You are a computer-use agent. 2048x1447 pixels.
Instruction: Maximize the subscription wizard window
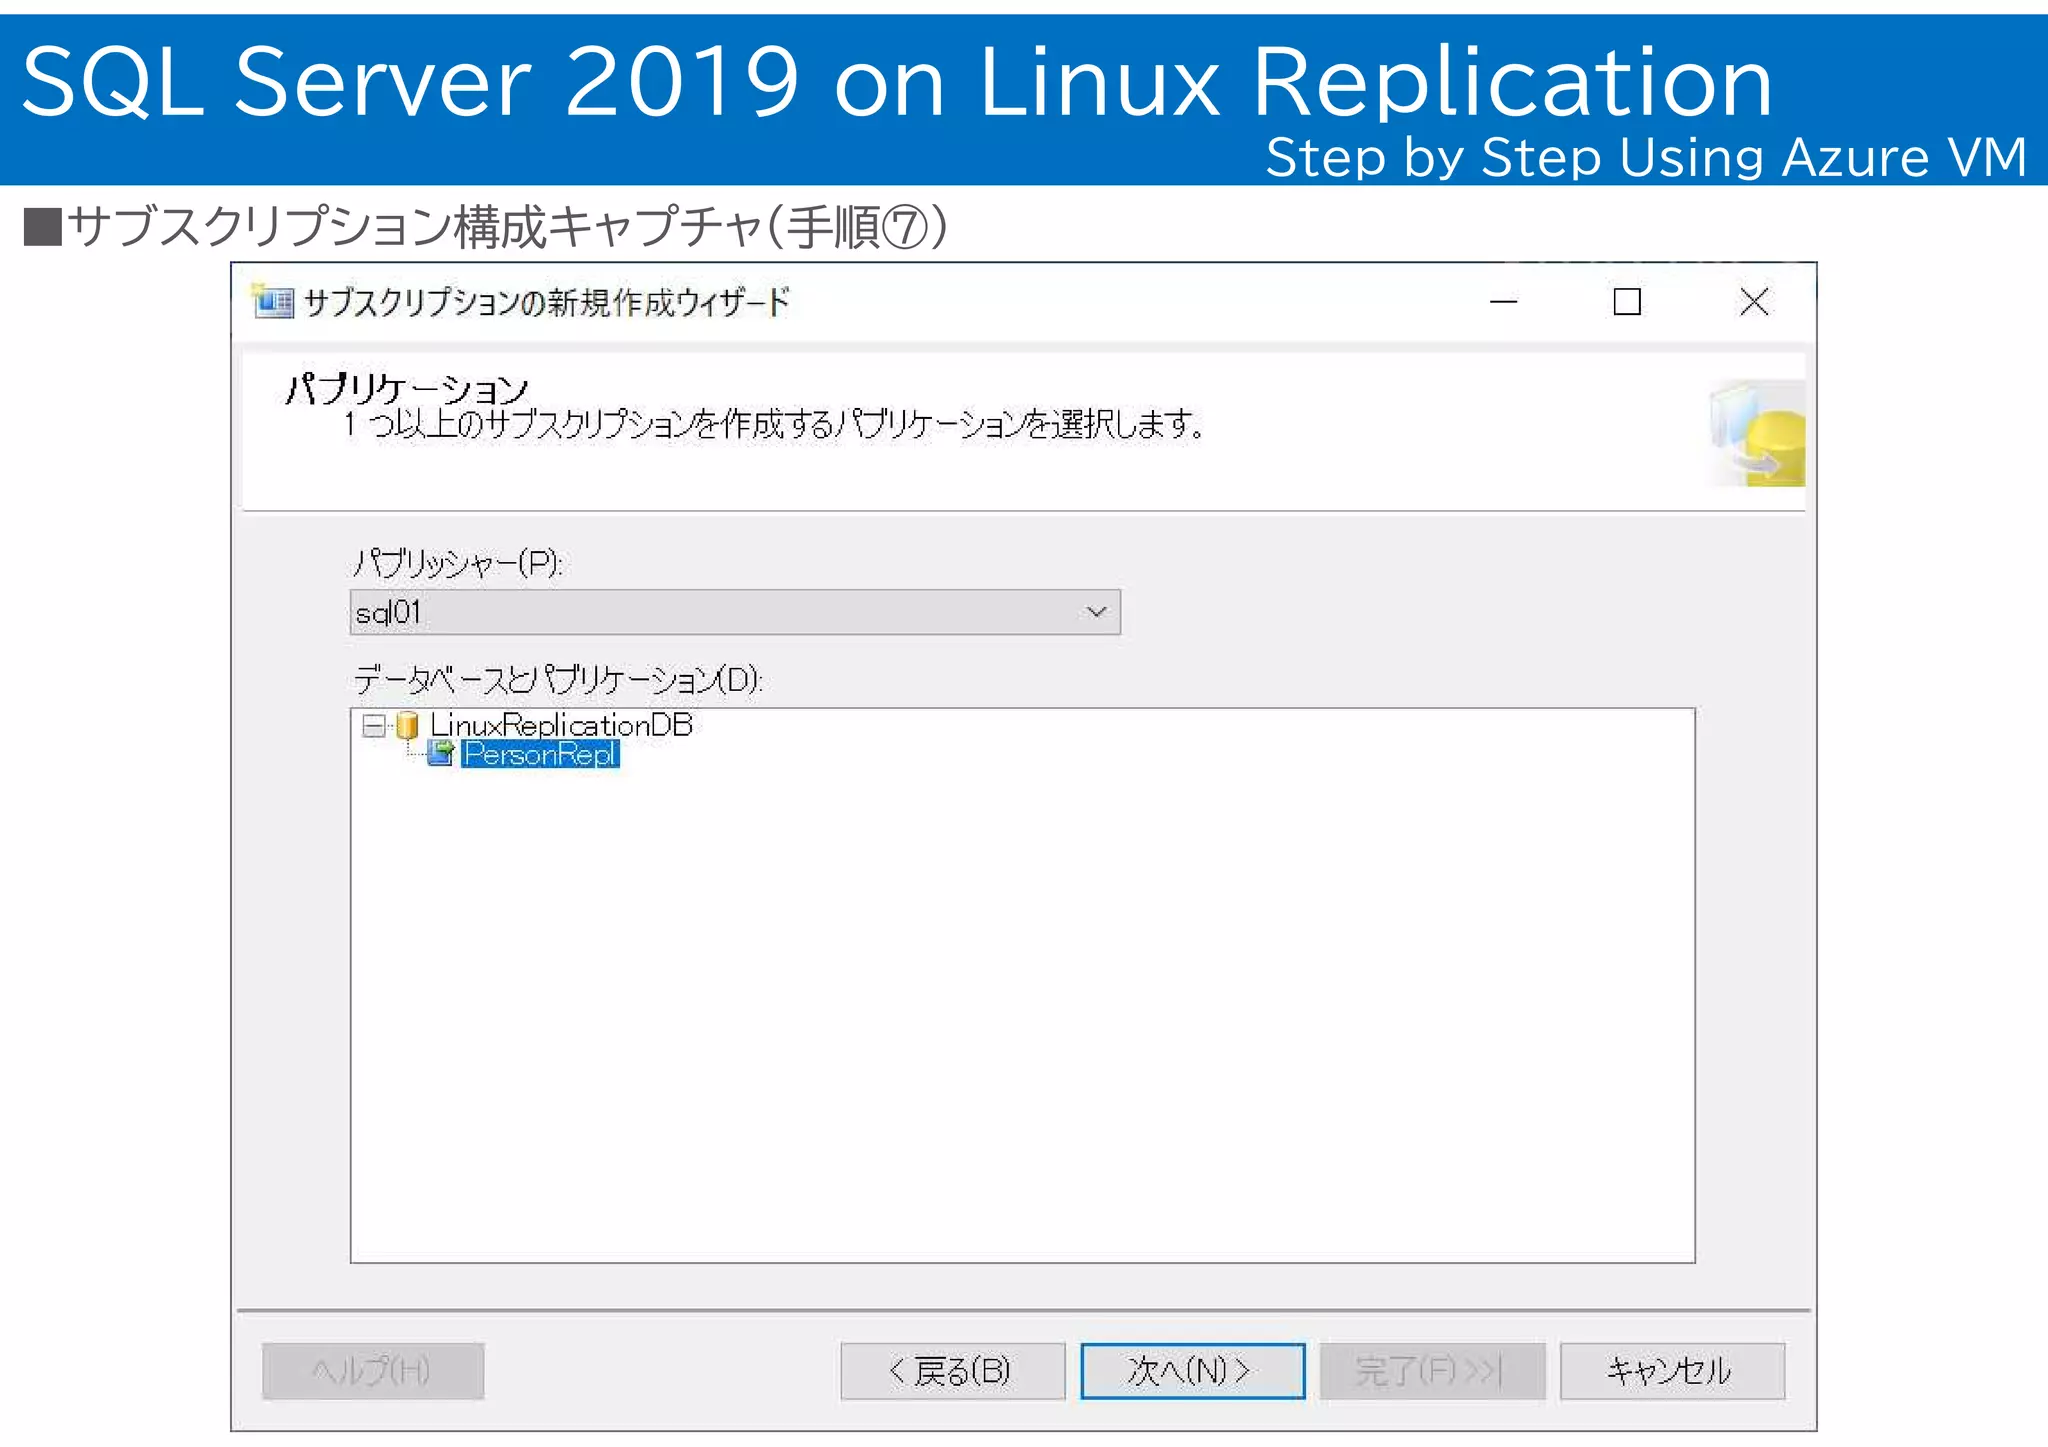point(1627,301)
